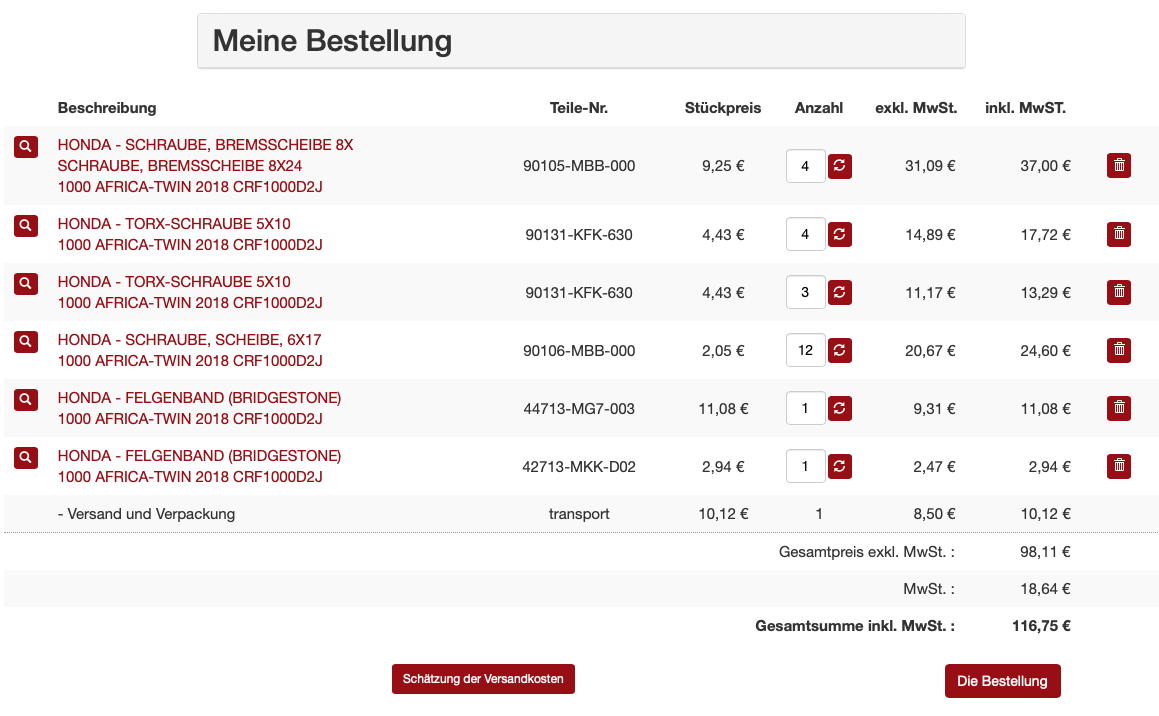The image size is (1159, 716).
Task: Open HONDA - SCHRAUBE, SCHEIBE, 6X17 link
Action: tap(189, 340)
